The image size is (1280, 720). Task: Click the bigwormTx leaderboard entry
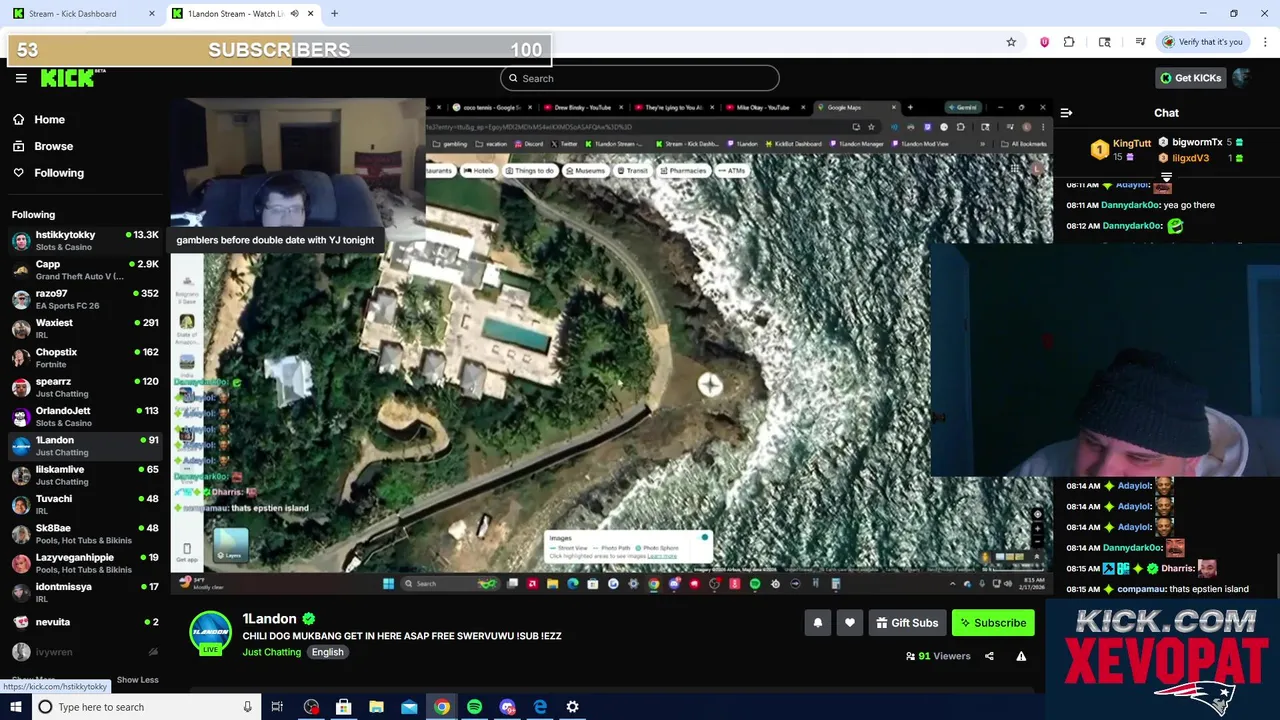tap(1200, 142)
